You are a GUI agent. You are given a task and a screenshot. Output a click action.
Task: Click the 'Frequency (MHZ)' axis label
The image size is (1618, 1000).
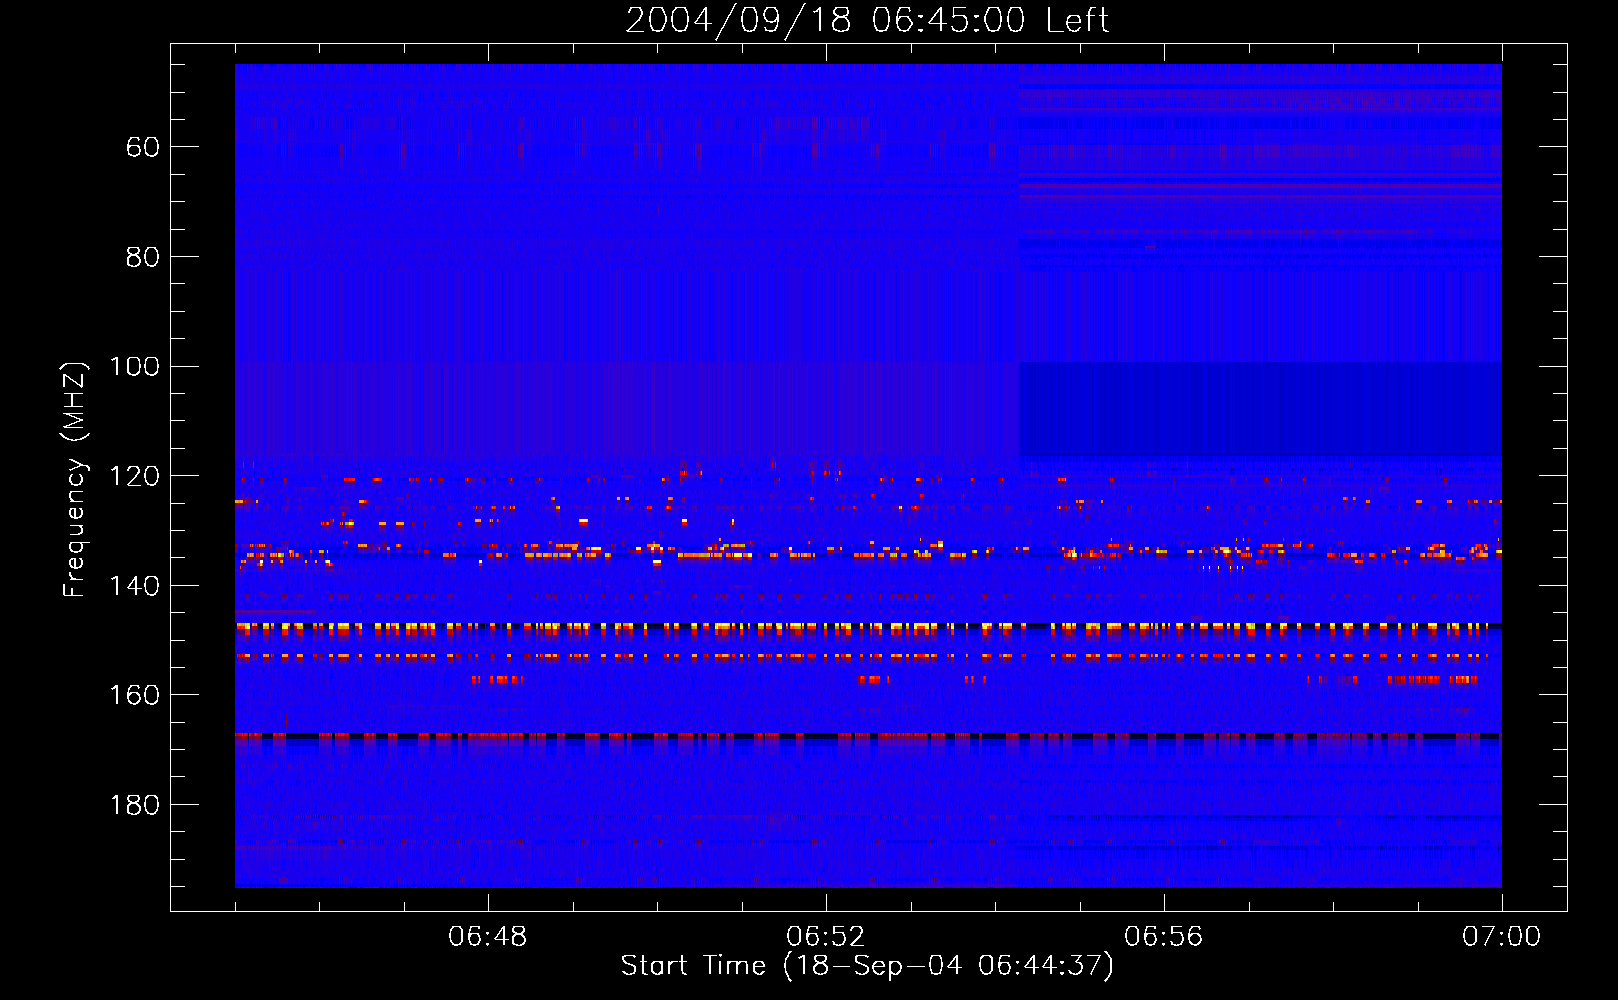click(x=74, y=479)
